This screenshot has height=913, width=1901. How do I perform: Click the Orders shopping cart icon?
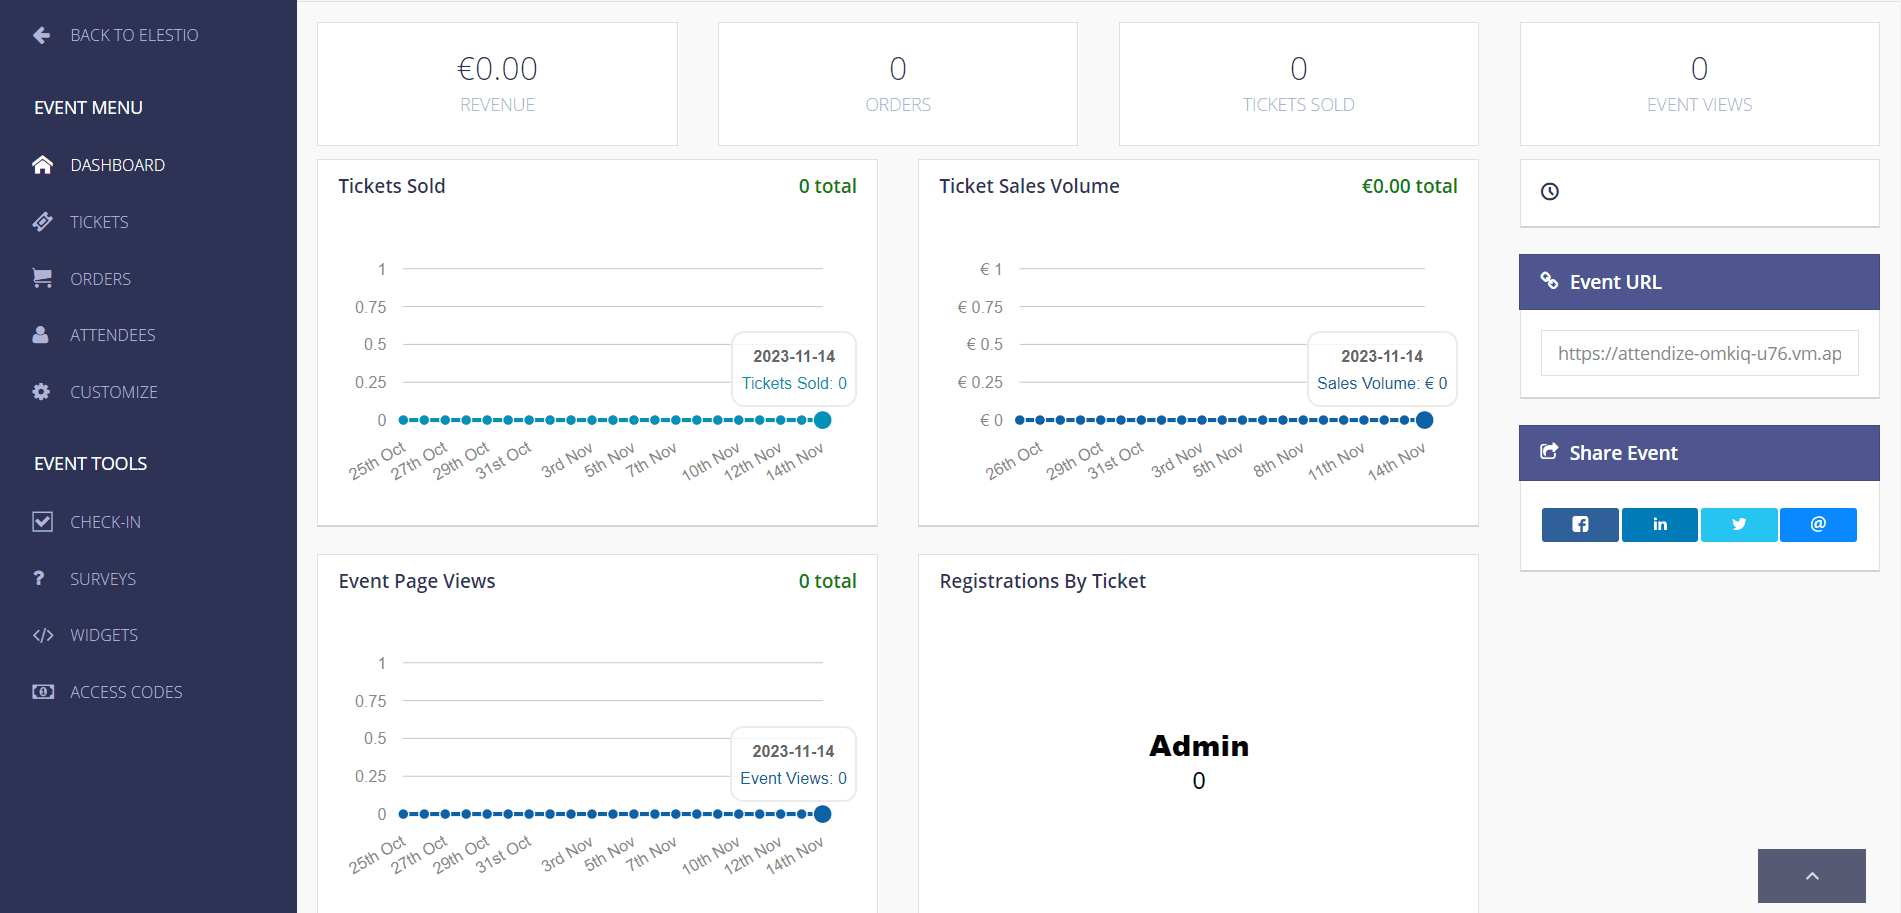point(42,278)
